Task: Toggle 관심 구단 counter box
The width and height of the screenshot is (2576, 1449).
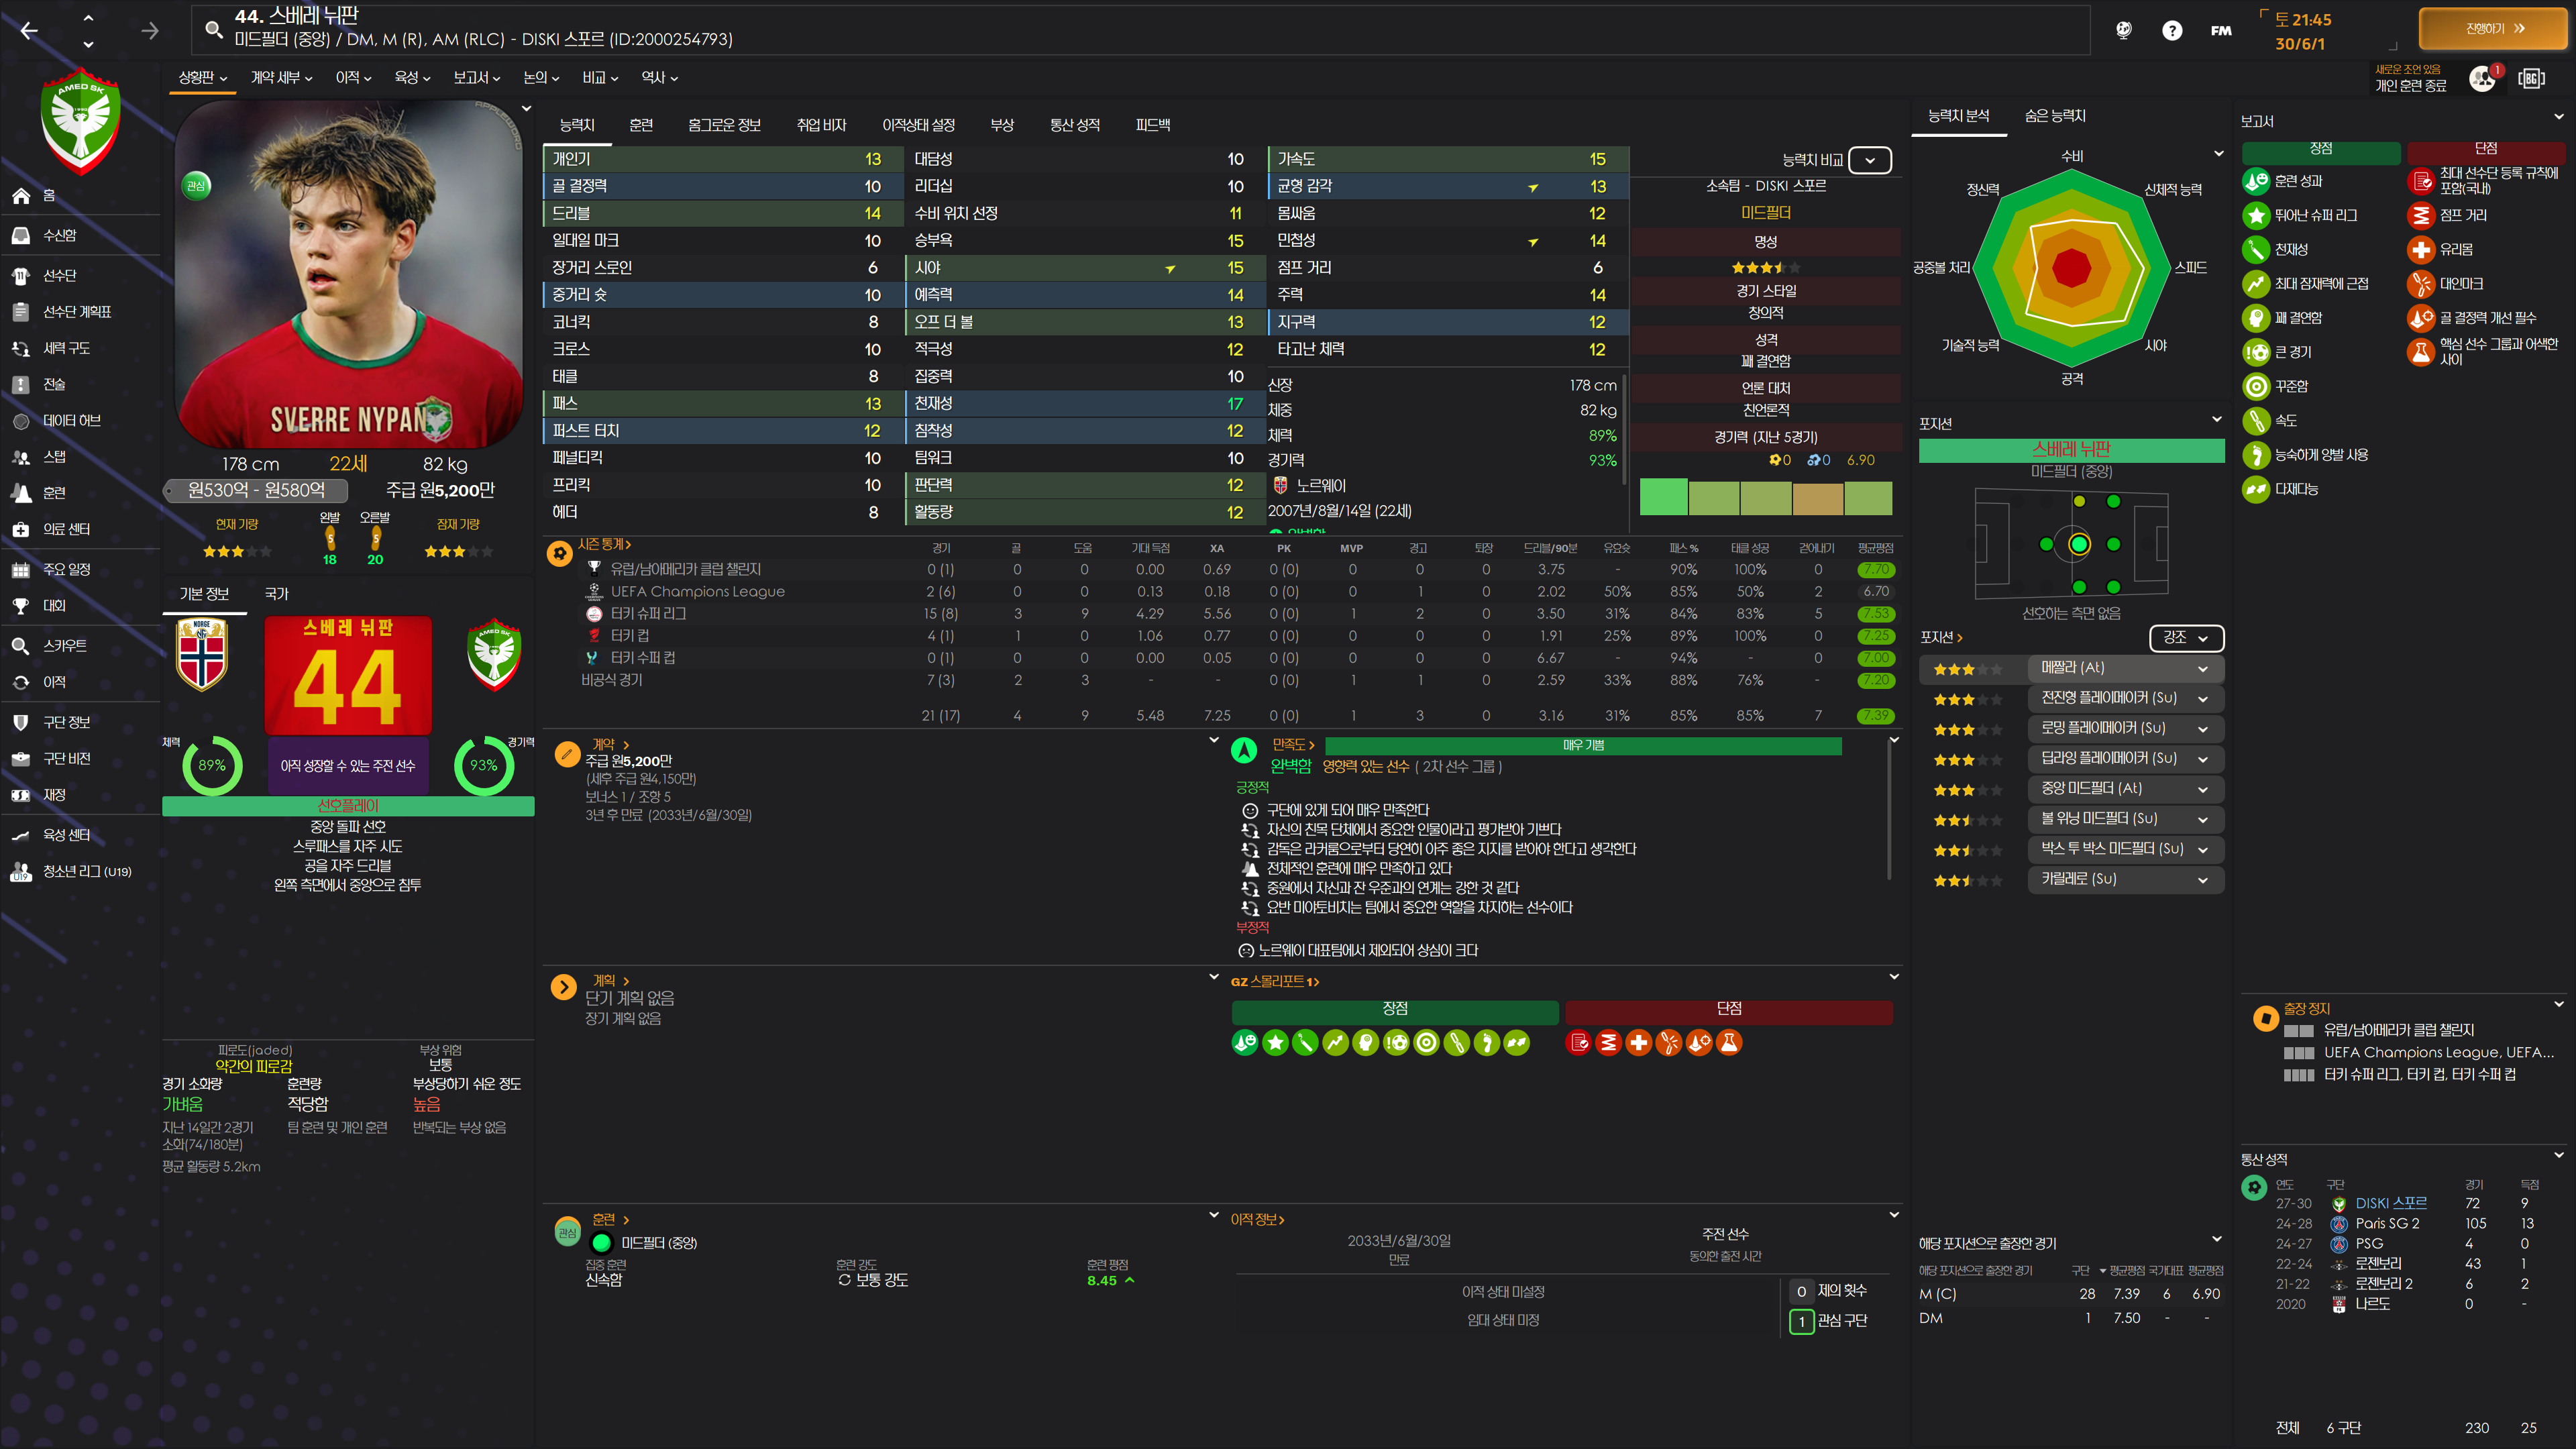Action: point(1801,1321)
